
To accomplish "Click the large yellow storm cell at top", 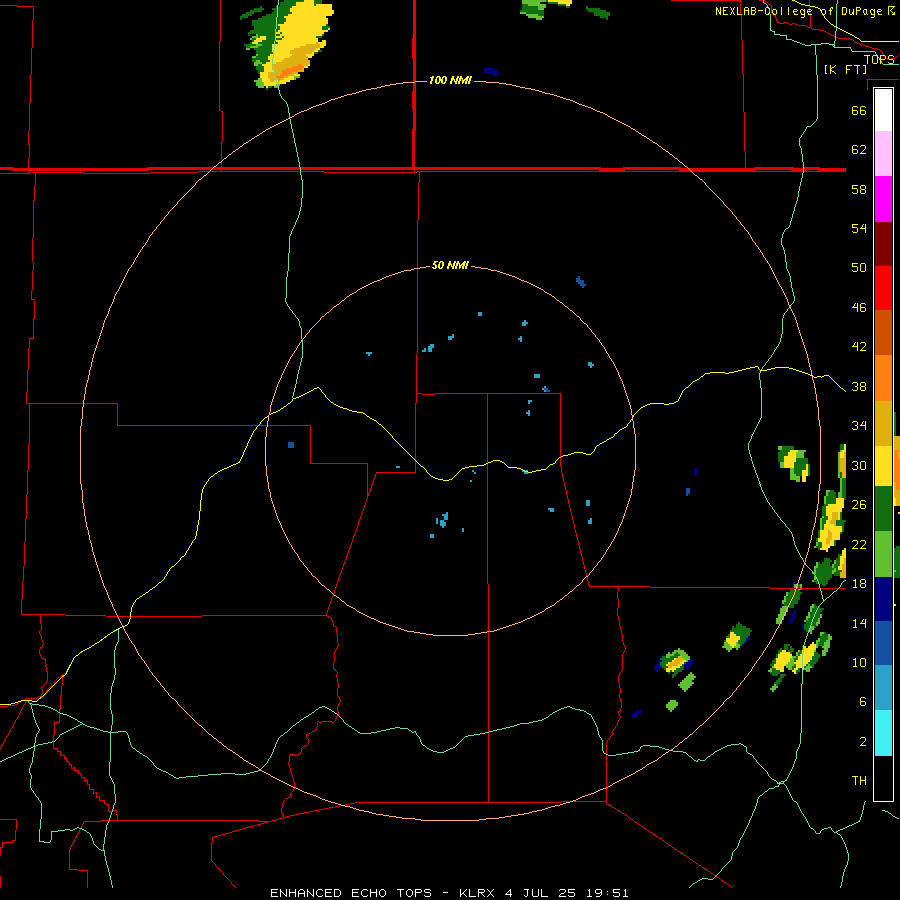I will click(x=290, y=43).
